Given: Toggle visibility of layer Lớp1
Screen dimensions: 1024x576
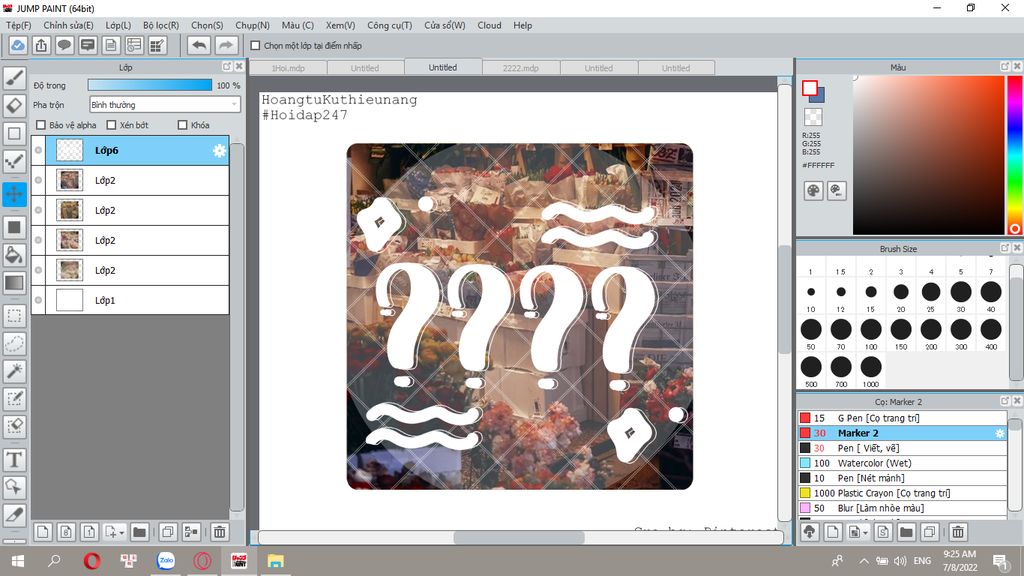Looking at the screenshot, I should click(x=39, y=300).
